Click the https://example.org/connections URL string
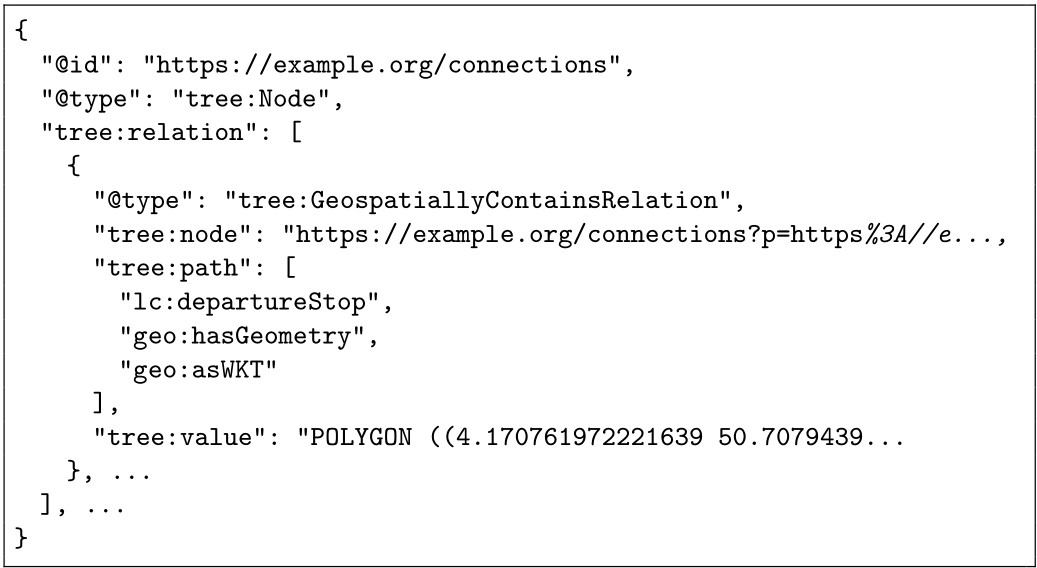Screen dimensions: 1037x568 click(x=383, y=66)
